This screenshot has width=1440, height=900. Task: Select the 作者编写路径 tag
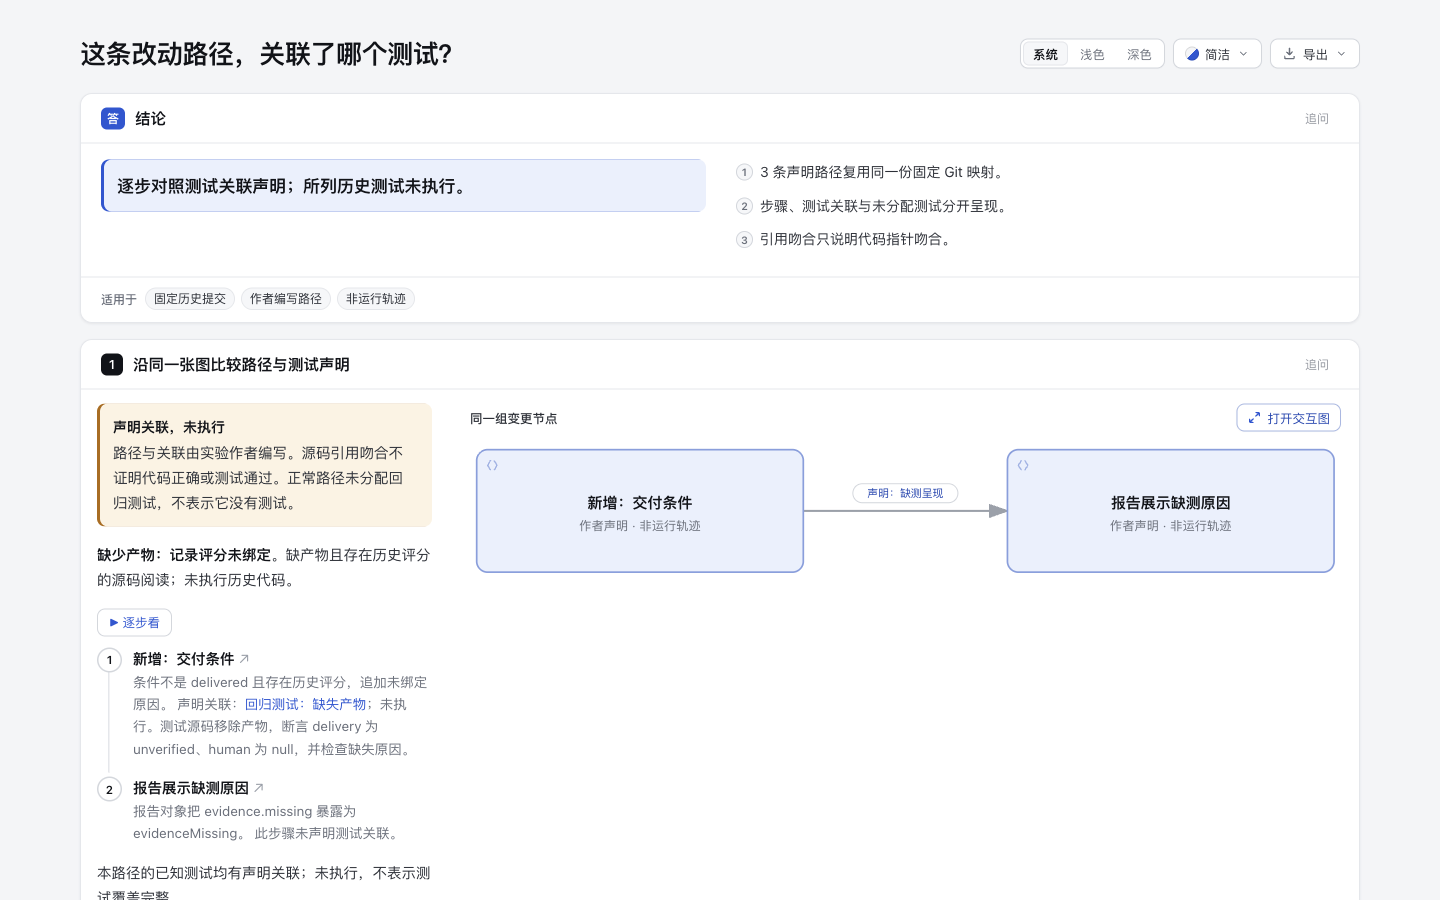tap(286, 299)
